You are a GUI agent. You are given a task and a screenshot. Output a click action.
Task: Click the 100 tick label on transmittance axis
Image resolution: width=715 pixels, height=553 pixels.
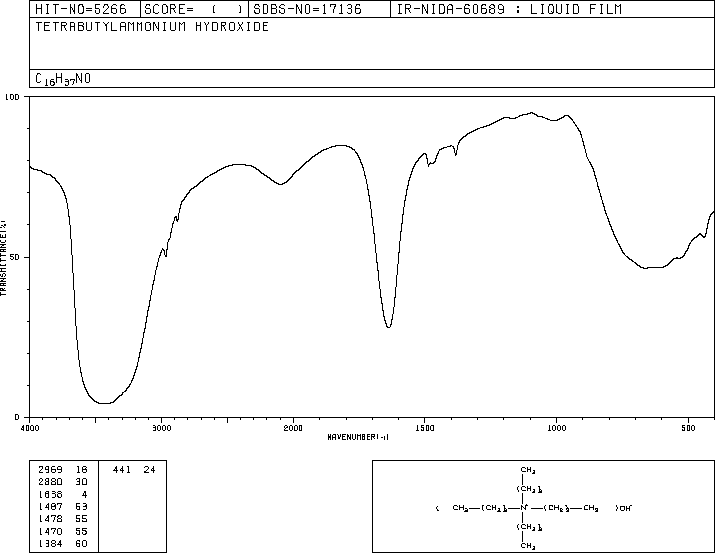pos(12,97)
